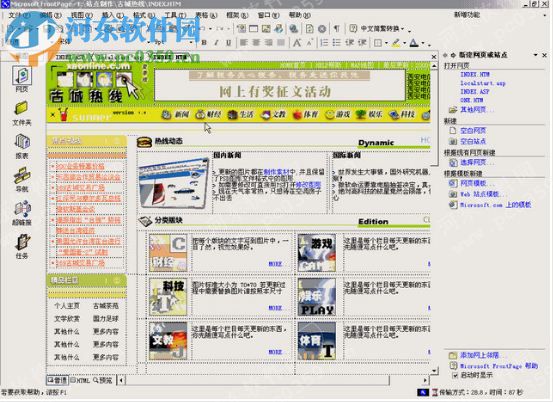Click the 选择网页 link

pos(476,163)
